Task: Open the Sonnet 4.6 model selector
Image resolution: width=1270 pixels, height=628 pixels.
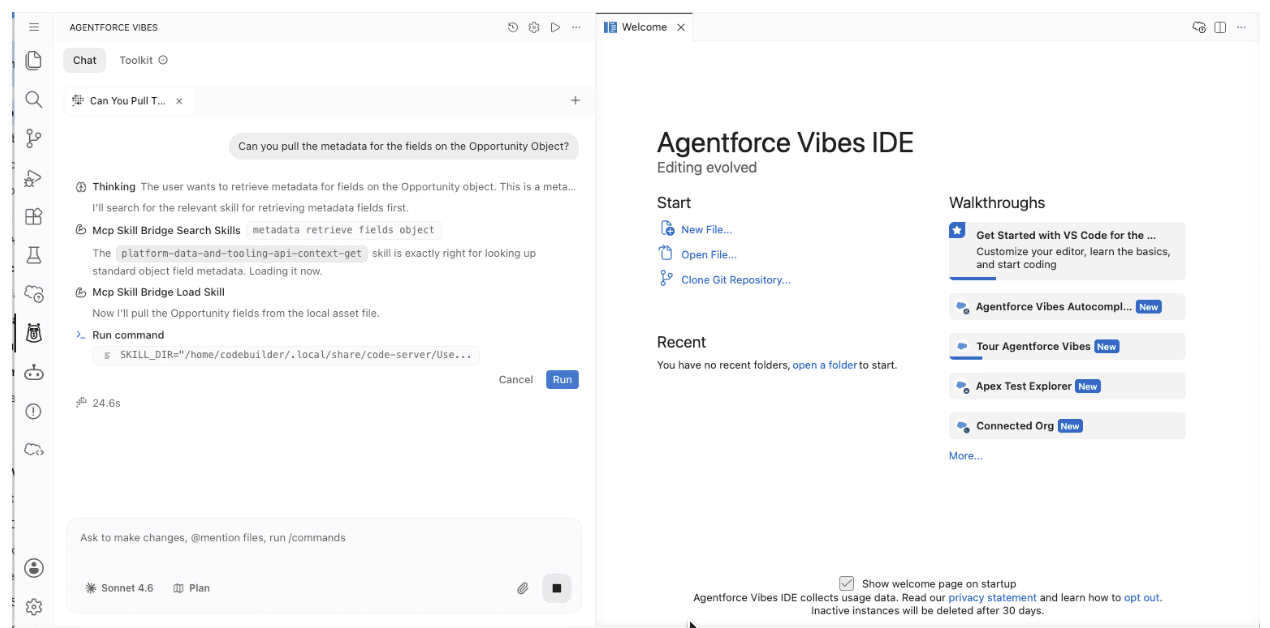Action: tap(119, 588)
